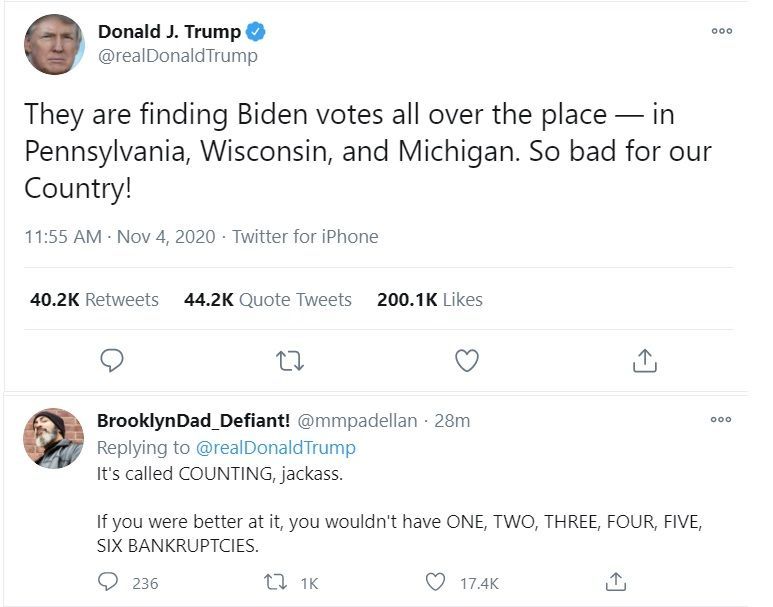Like the main tweet with heart icon
Screen dimensions: 773x607
pyautogui.click(x=466, y=360)
